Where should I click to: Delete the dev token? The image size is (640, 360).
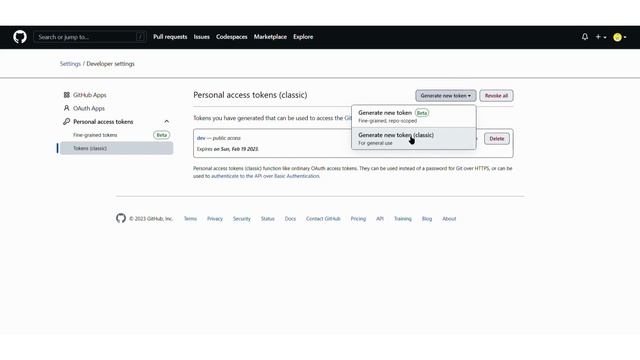pyautogui.click(x=497, y=139)
